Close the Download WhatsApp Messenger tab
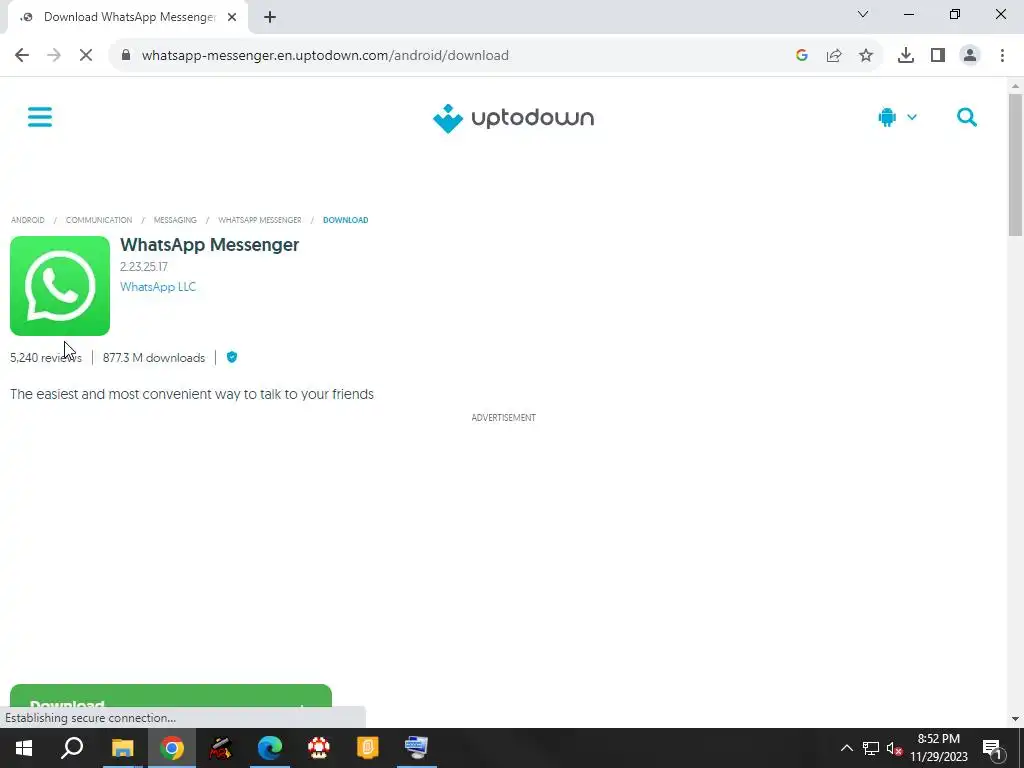The height and width of the screenshot is (768, 1024). click(x=232, y=18)
